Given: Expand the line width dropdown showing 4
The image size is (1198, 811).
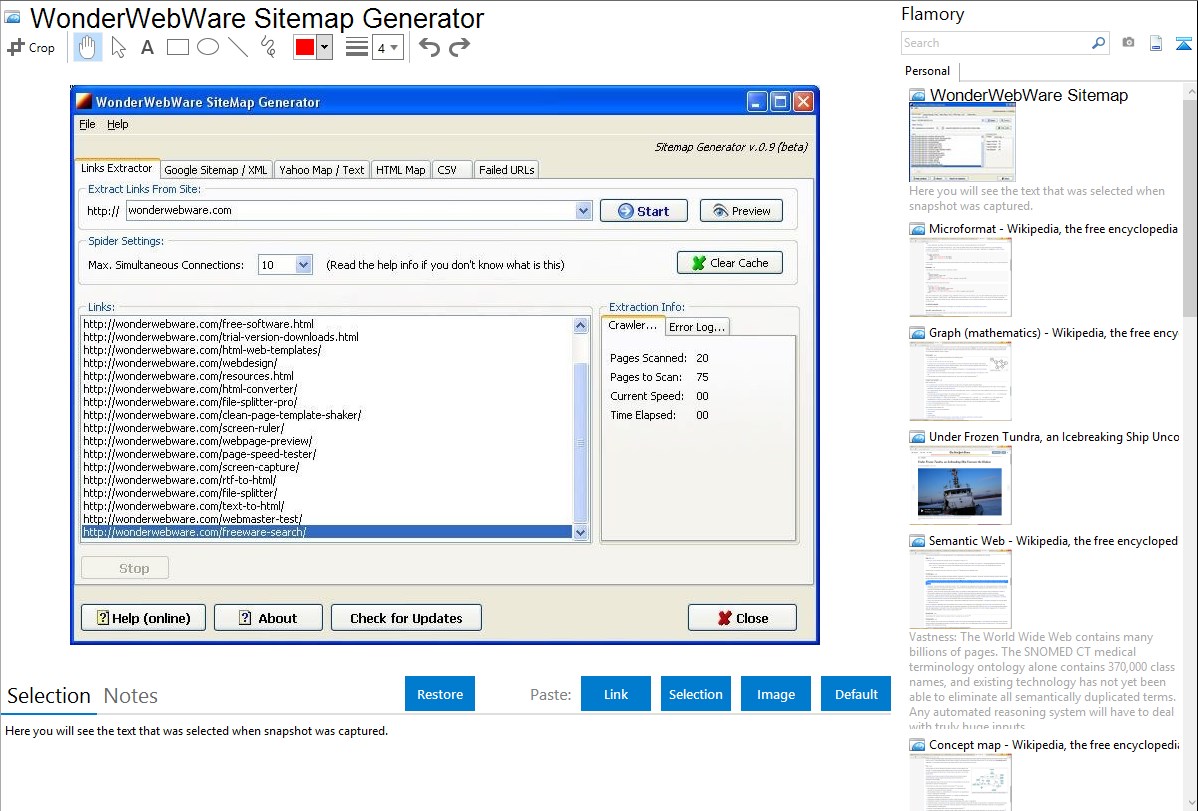Looking at the screenshot, I should [x=387, y=47].
